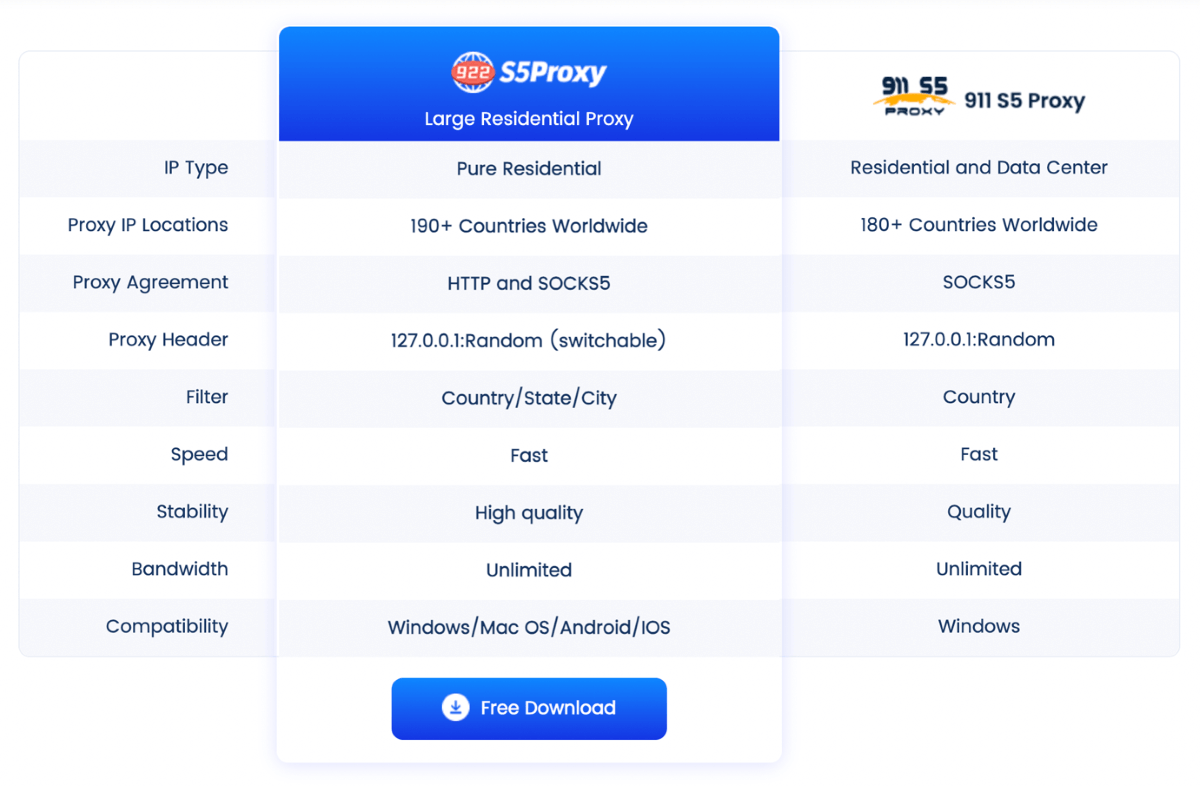1200x786 pixels.
Task: Select the HTTP and SOCKS5 cell
Action: 529,283
